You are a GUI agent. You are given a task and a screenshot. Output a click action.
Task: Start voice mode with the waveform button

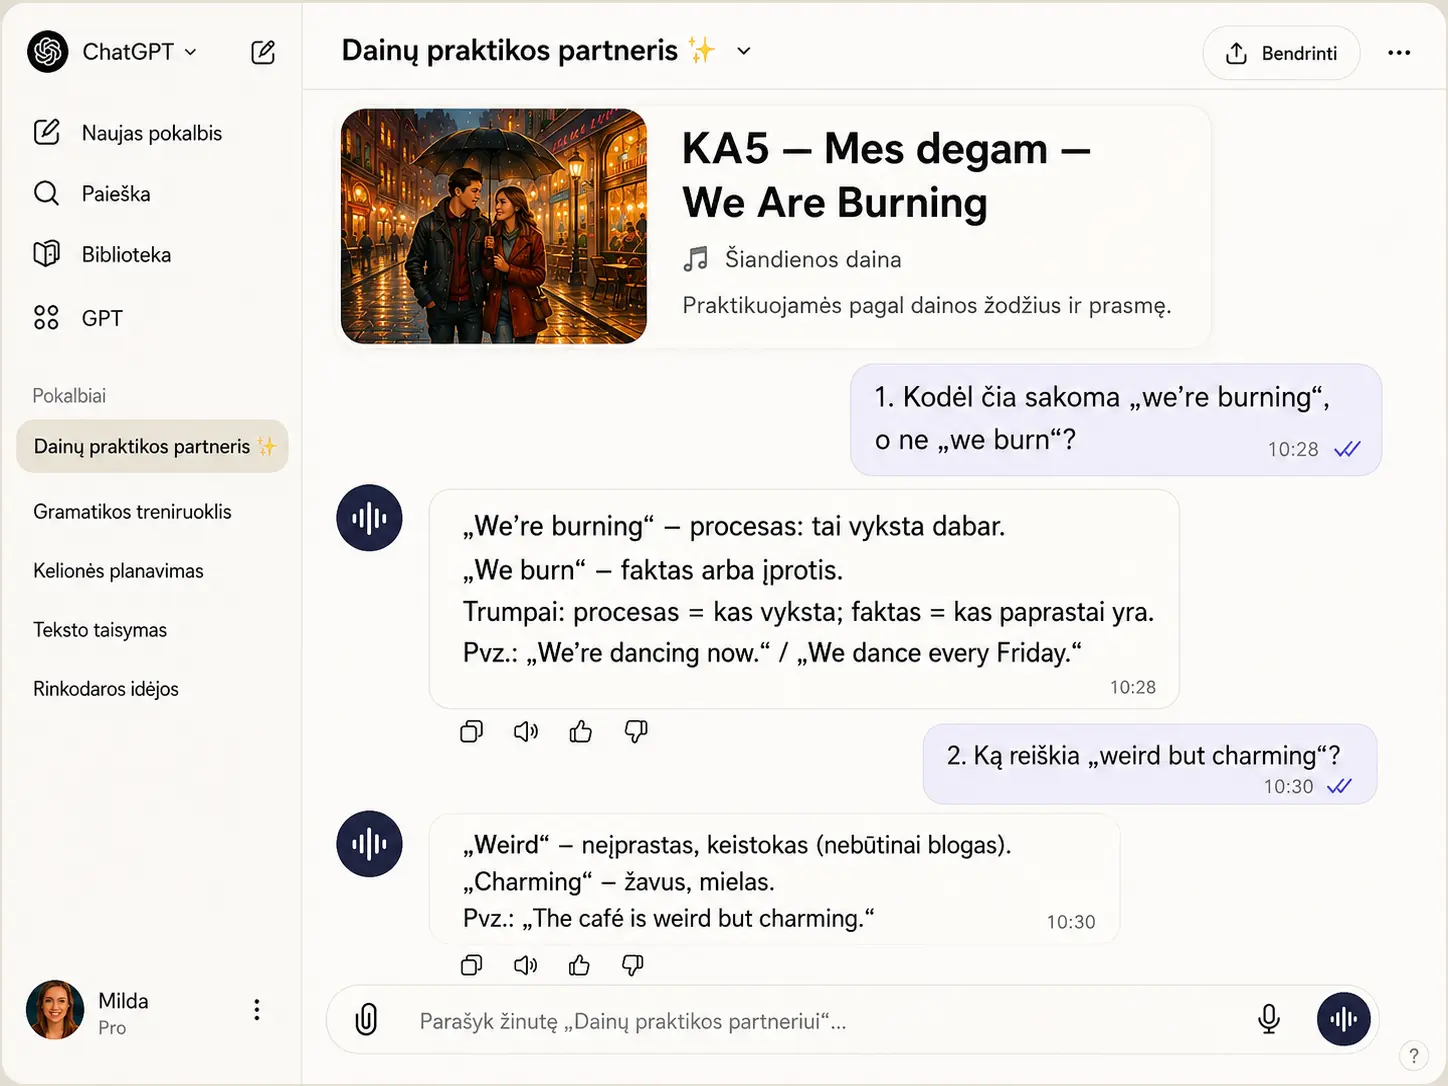1343,1019
